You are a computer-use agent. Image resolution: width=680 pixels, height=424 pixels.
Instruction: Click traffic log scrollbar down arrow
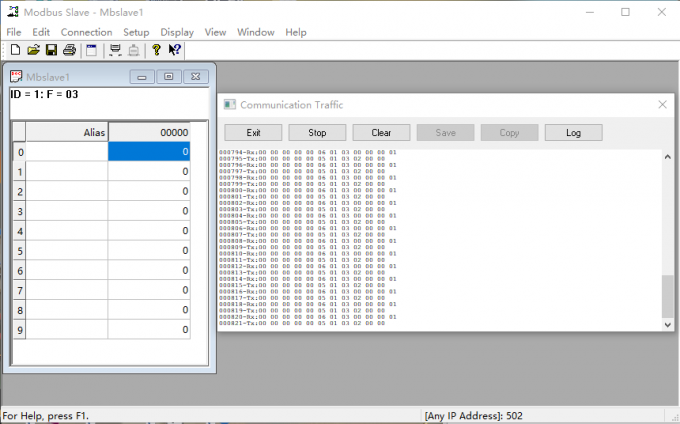pos(667,325)
